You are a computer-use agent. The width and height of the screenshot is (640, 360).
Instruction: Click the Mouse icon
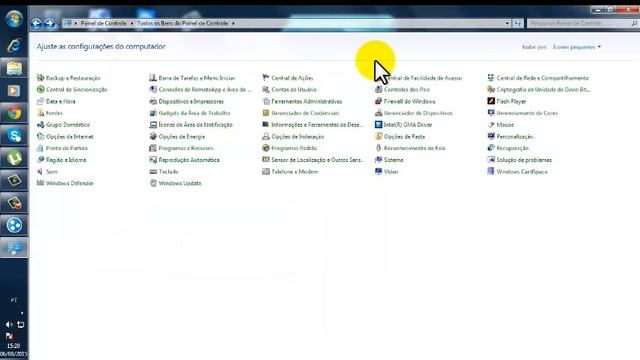tap(491, 125)
